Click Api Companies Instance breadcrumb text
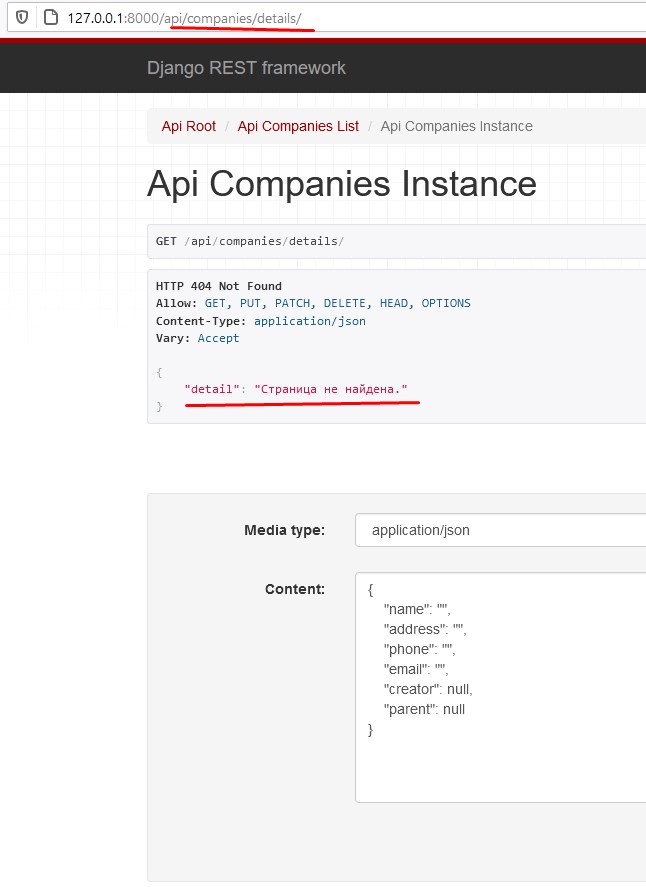This screenshot has height=887, width=646. click(x=456, y=126)
